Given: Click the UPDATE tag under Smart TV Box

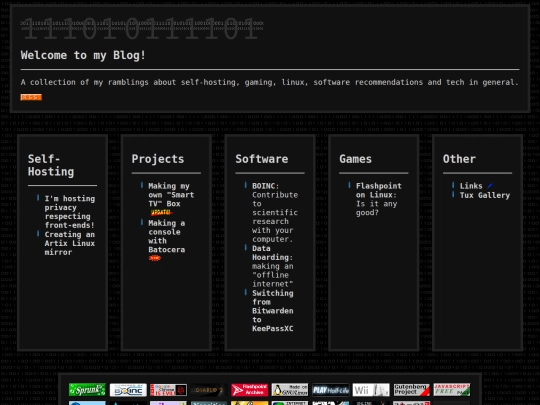Looking at the screenshot, I should [161, 213].
